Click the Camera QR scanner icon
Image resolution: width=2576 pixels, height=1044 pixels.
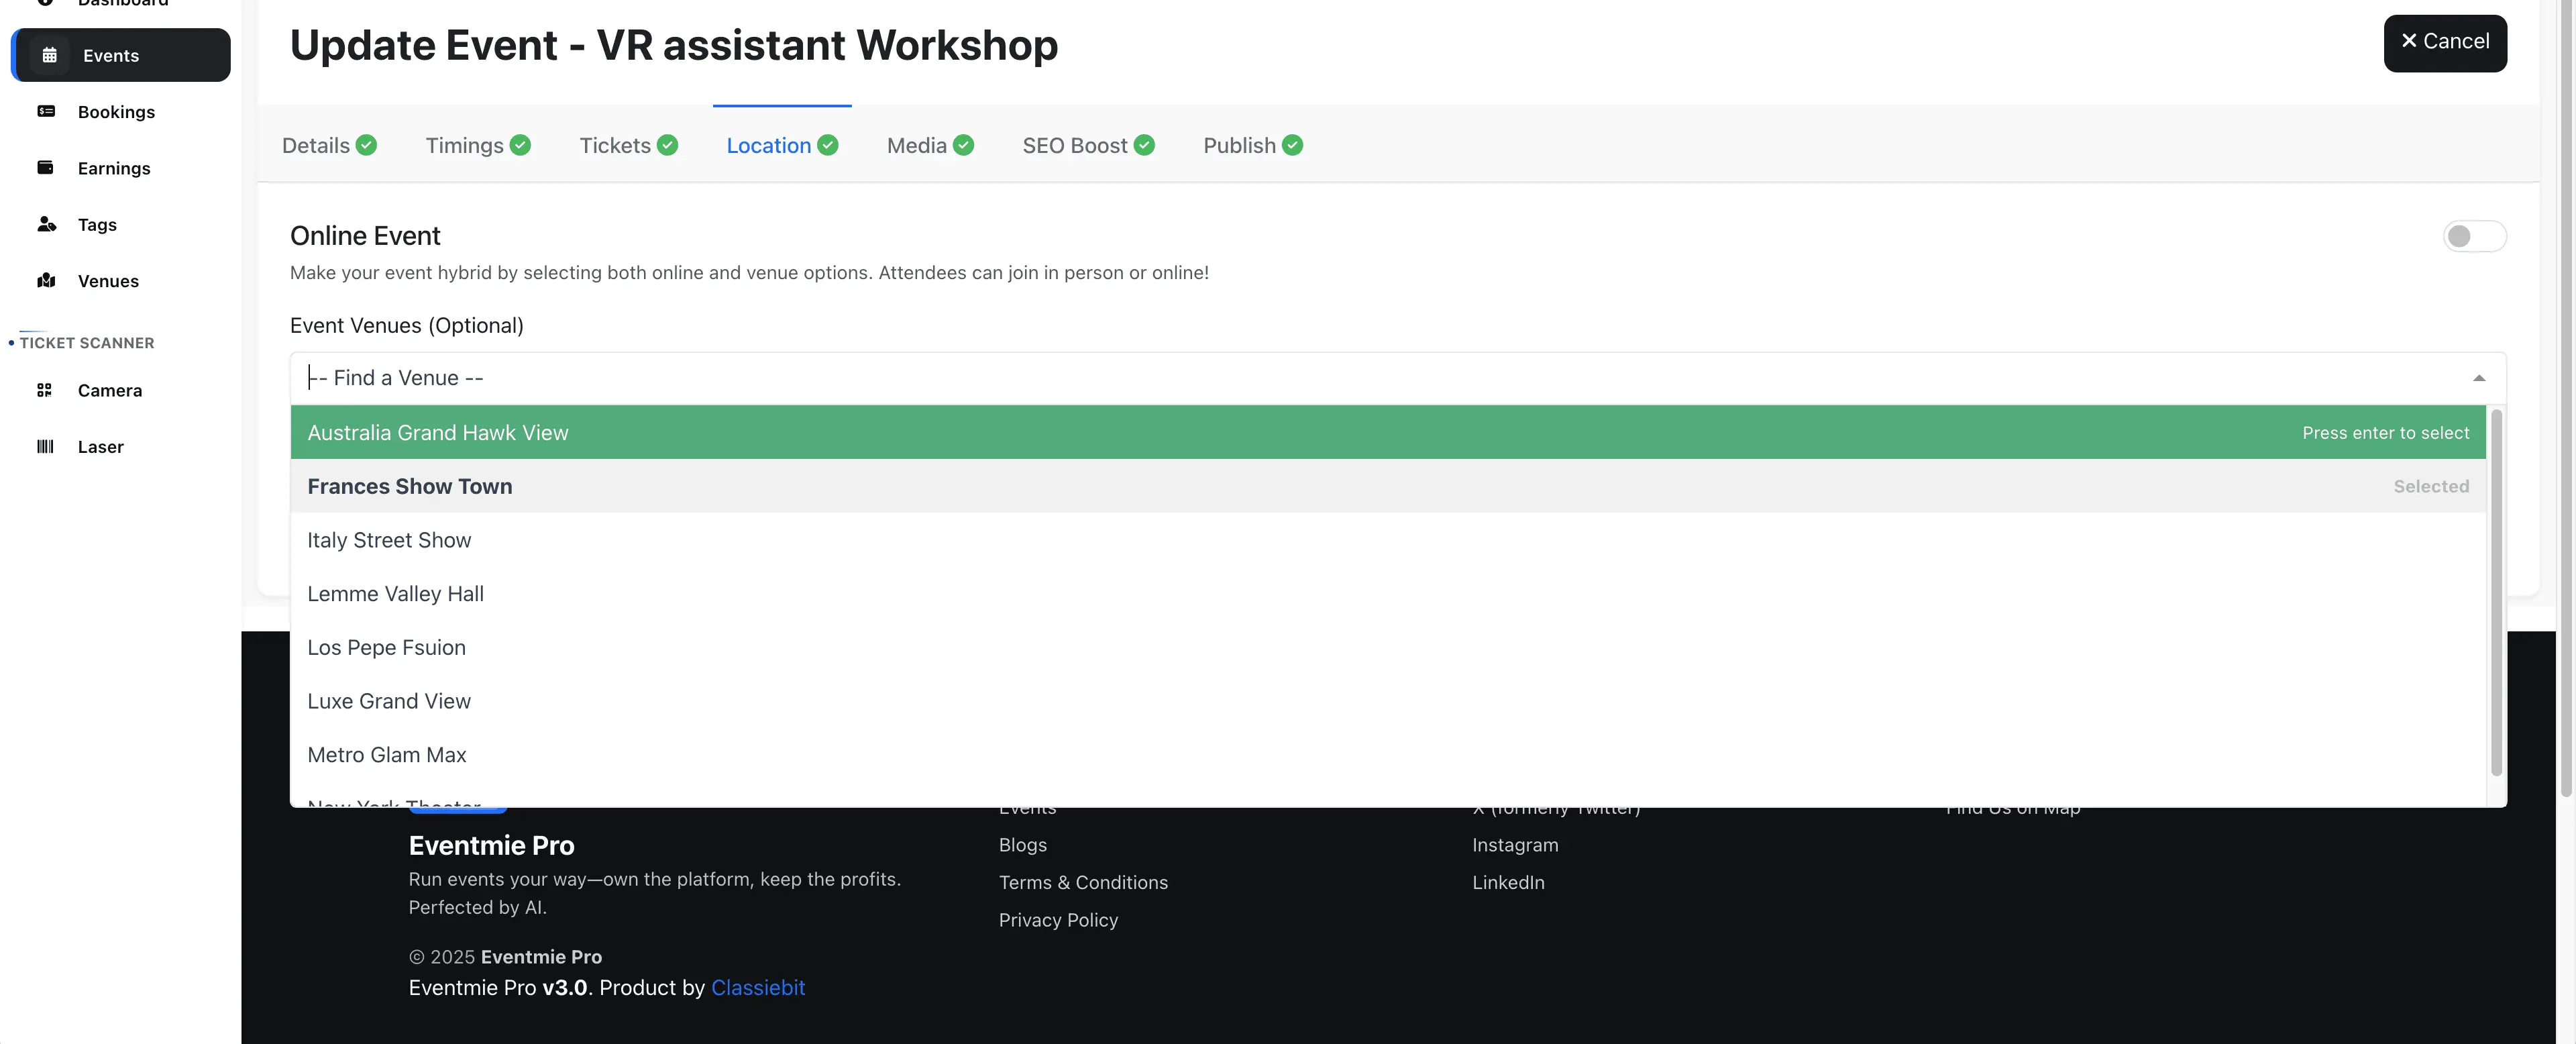pos(44,390)
